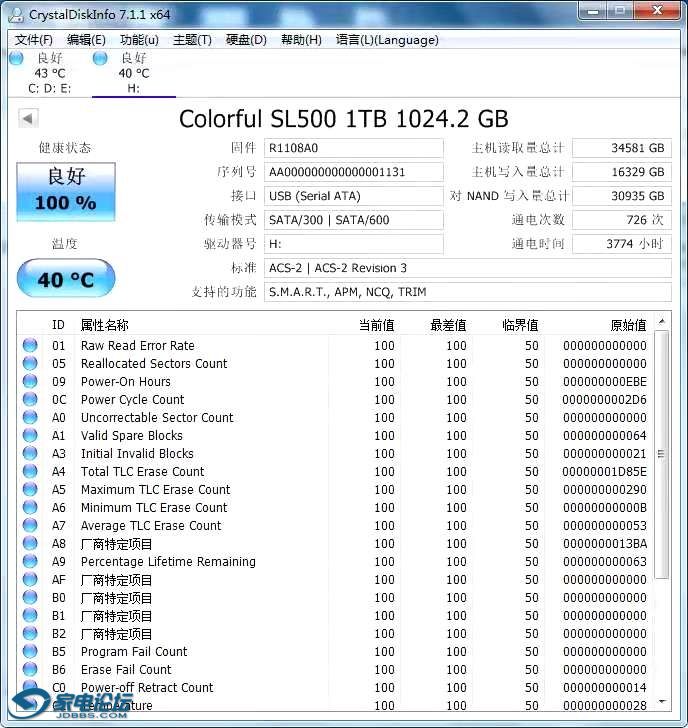Click Percentage Lifetime Remaining attribute name
Image resolution: width=688 pixels, height=728 pixels.
click(168, 562)
